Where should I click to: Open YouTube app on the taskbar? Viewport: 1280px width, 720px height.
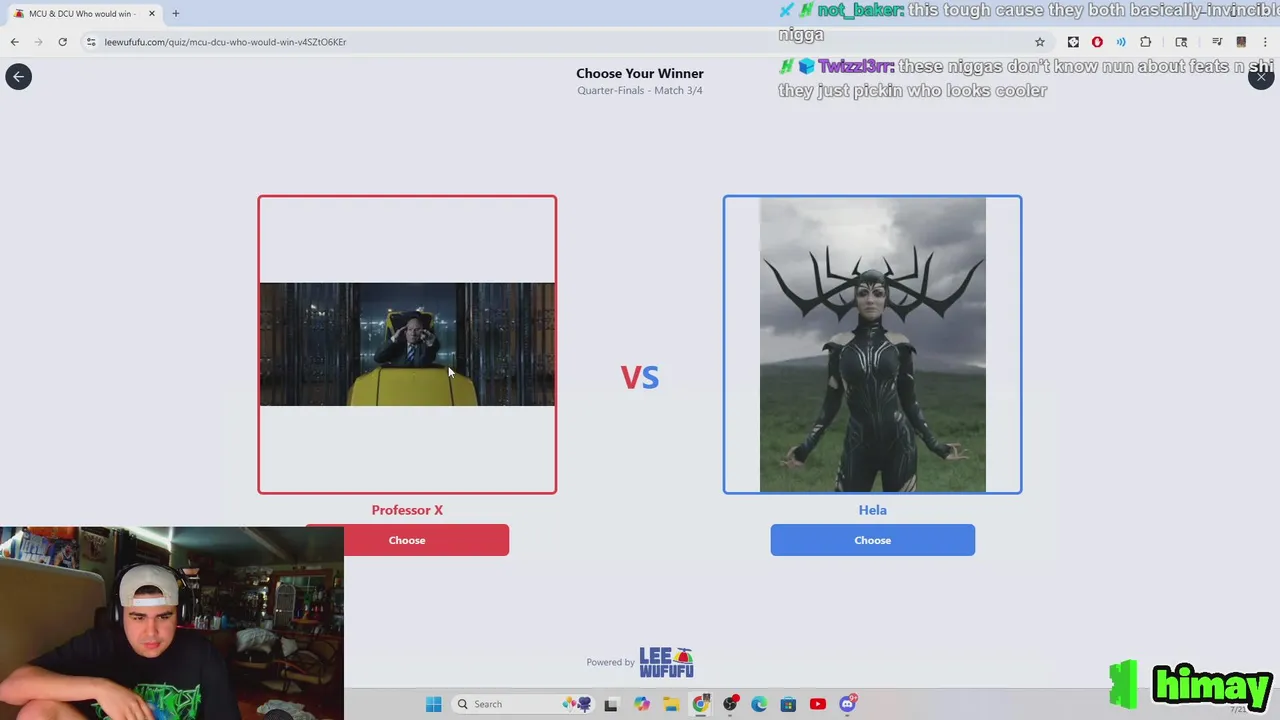(818, 704)
